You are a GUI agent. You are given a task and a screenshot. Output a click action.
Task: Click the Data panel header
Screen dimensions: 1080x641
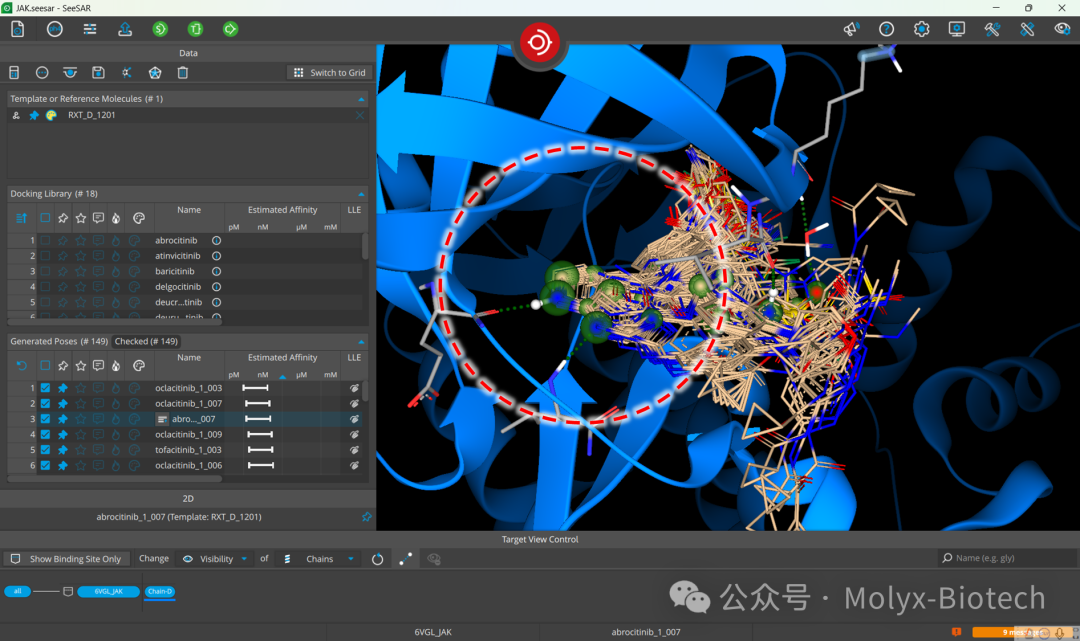pos(188,53)
